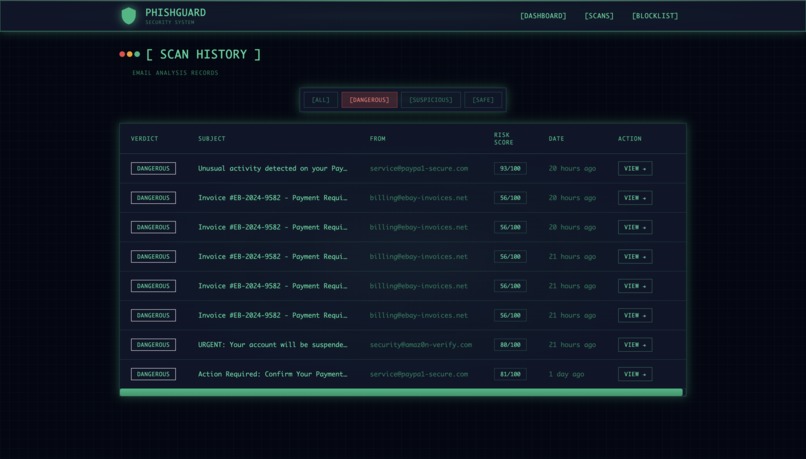The width and height of the screenshot is (806, 459).
Task: View the URGENT account suspended scan
Action: tap(635, 345)
